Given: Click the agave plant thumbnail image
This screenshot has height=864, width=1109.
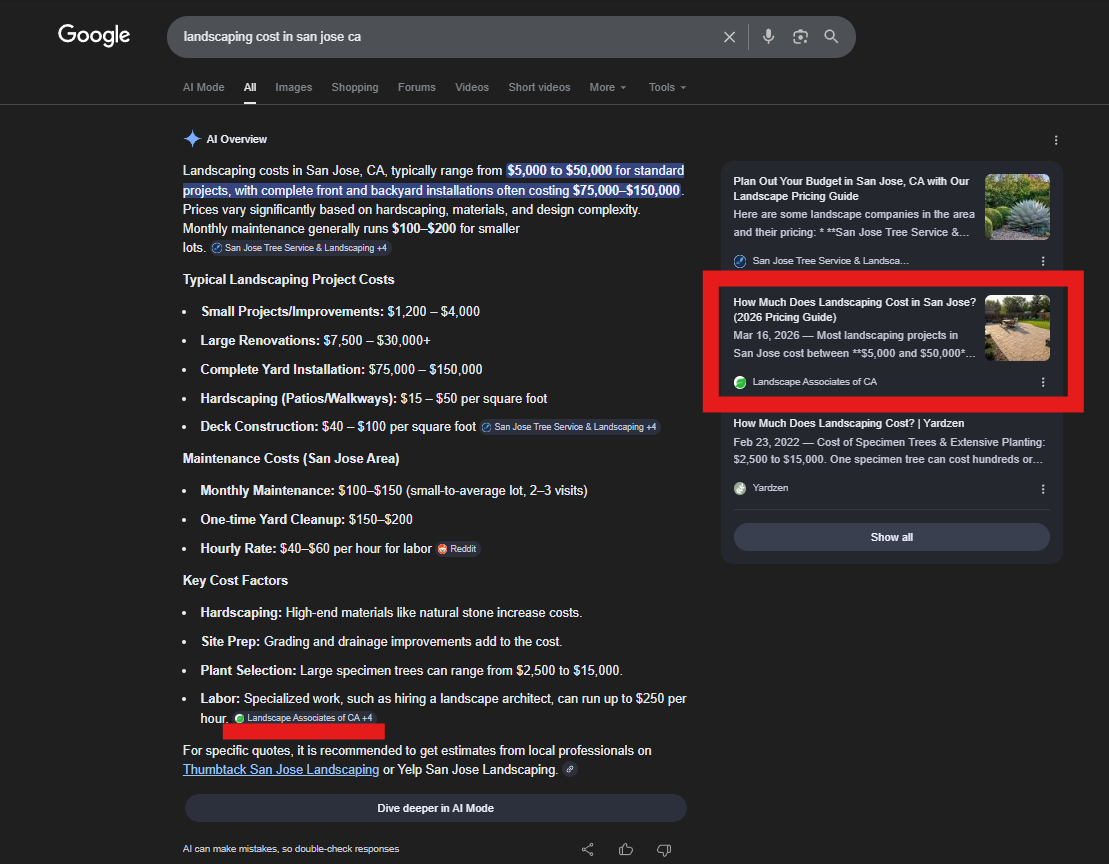Looking at the screenshot, I should 1017,206.
